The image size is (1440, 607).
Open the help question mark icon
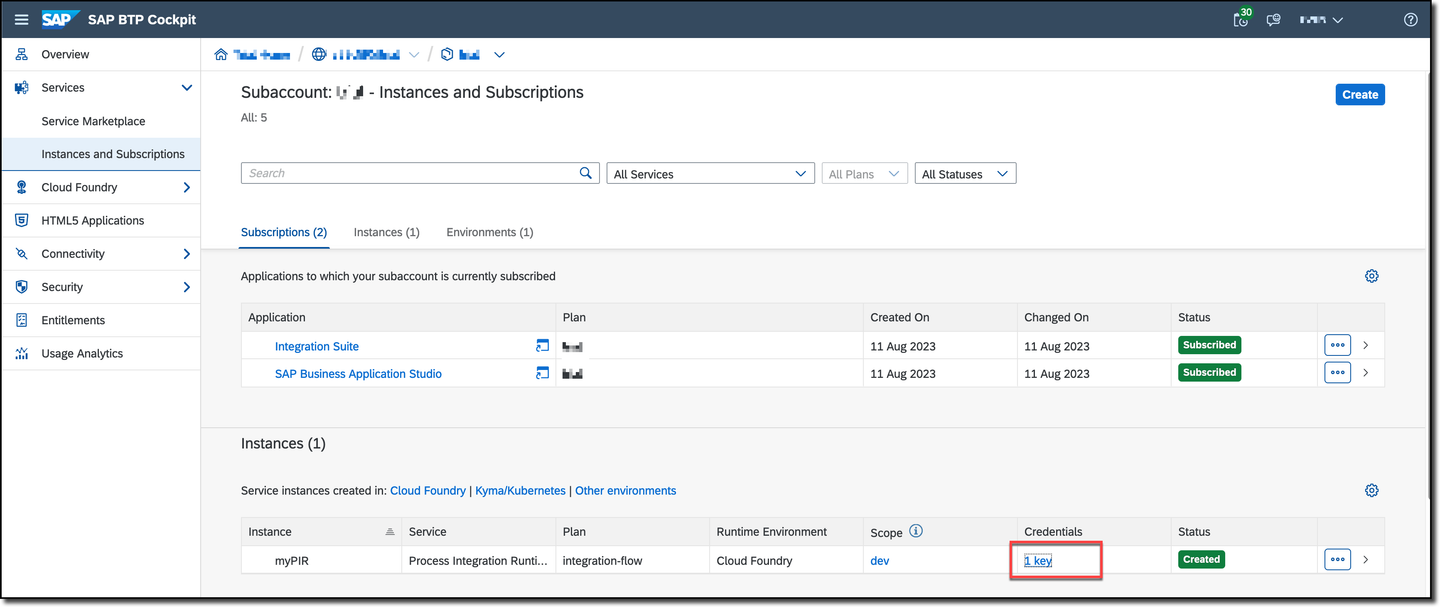tap(1411, 19)
